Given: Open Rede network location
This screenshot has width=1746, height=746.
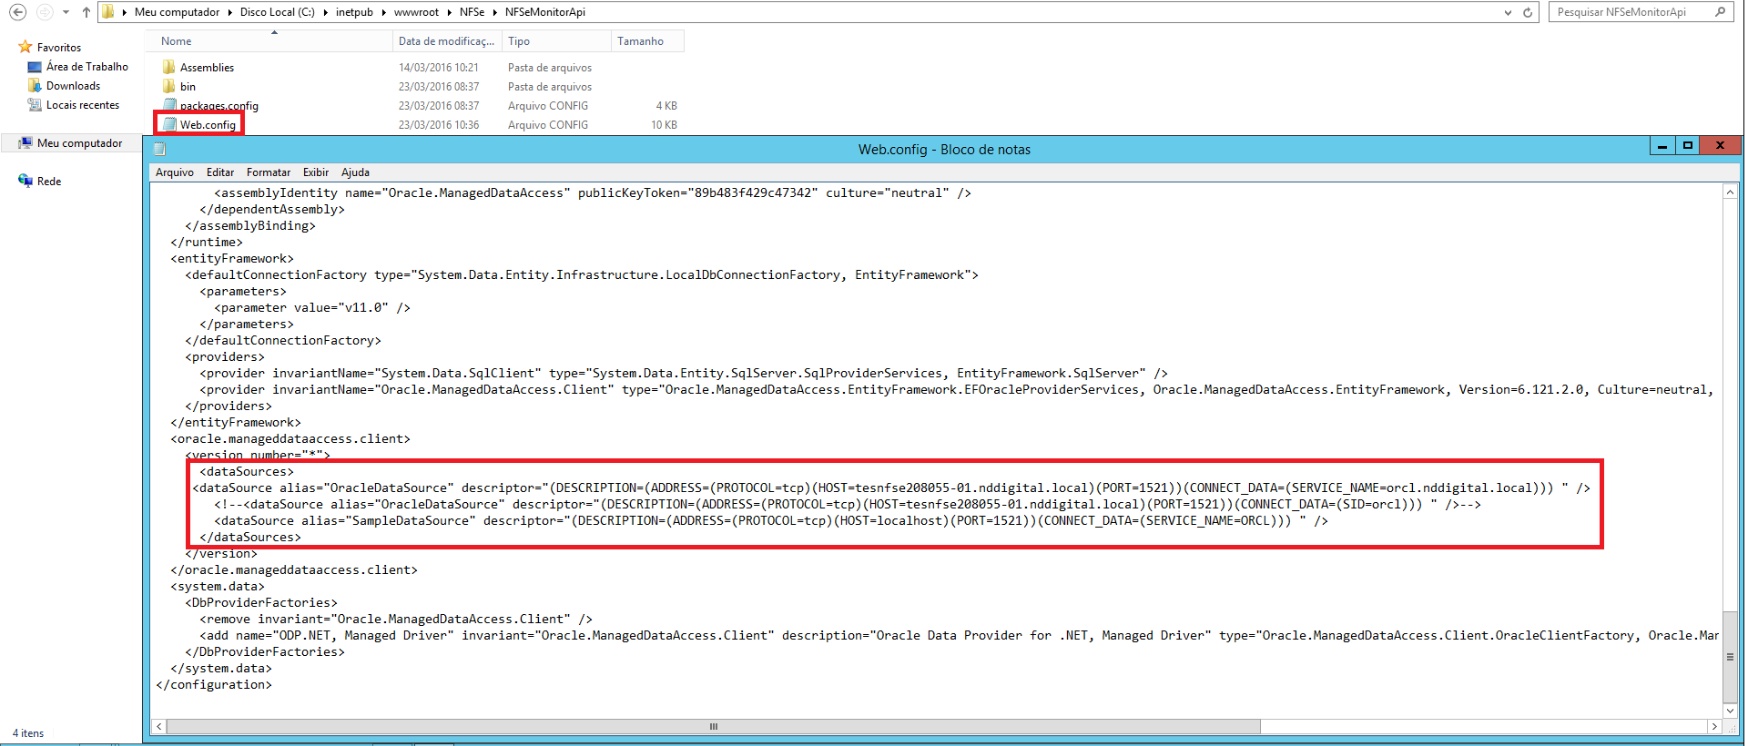Looking at the screenshot, I should (49, 181).
